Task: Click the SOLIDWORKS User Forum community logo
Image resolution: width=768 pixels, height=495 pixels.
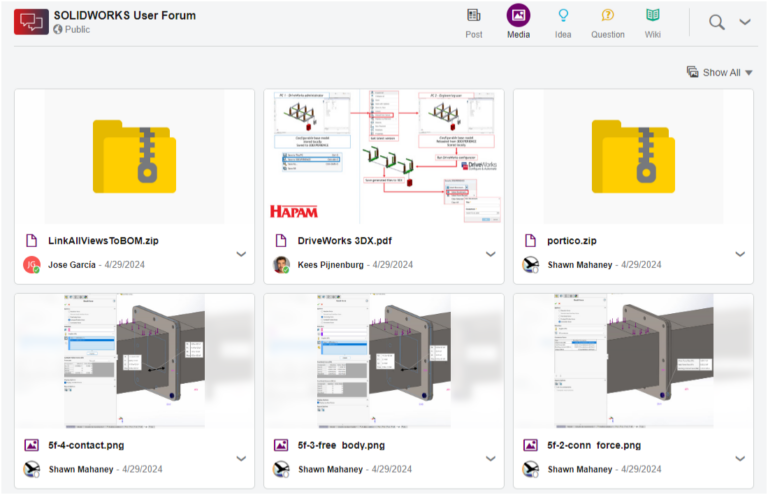Action: coord(31,21)
